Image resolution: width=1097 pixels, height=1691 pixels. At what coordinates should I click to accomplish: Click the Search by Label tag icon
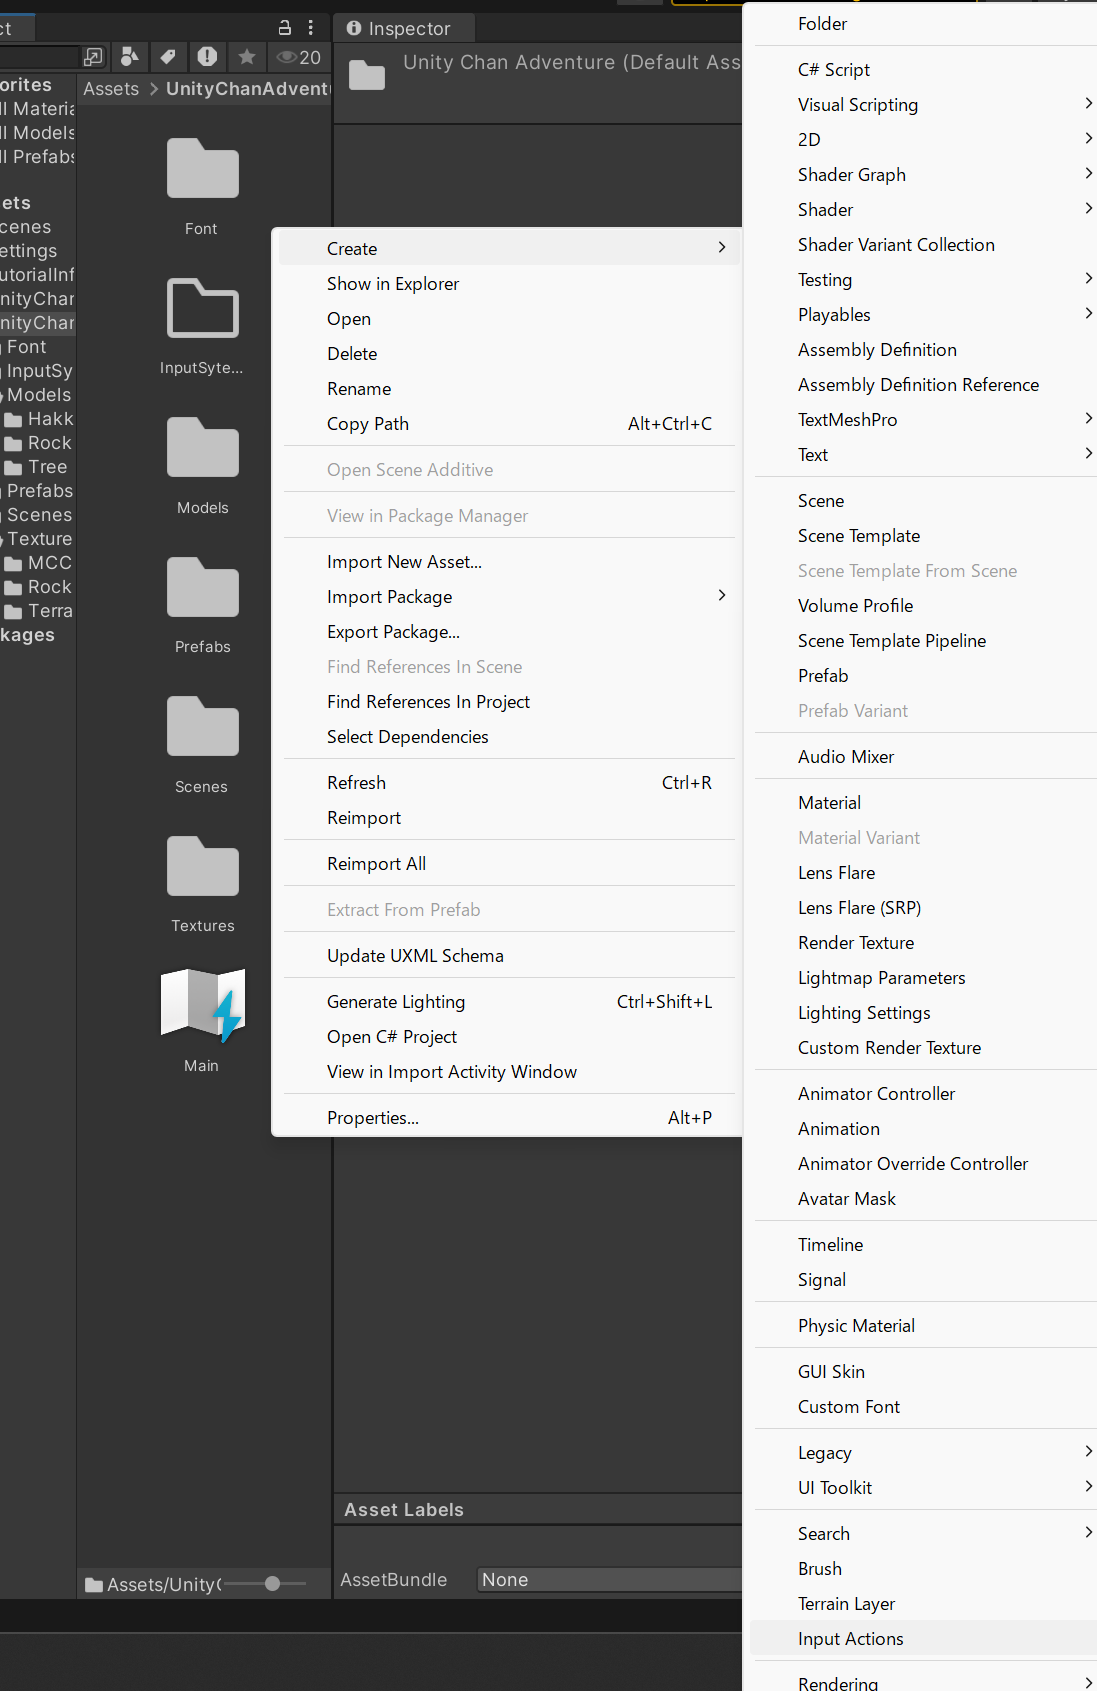(x=168, y=57)
